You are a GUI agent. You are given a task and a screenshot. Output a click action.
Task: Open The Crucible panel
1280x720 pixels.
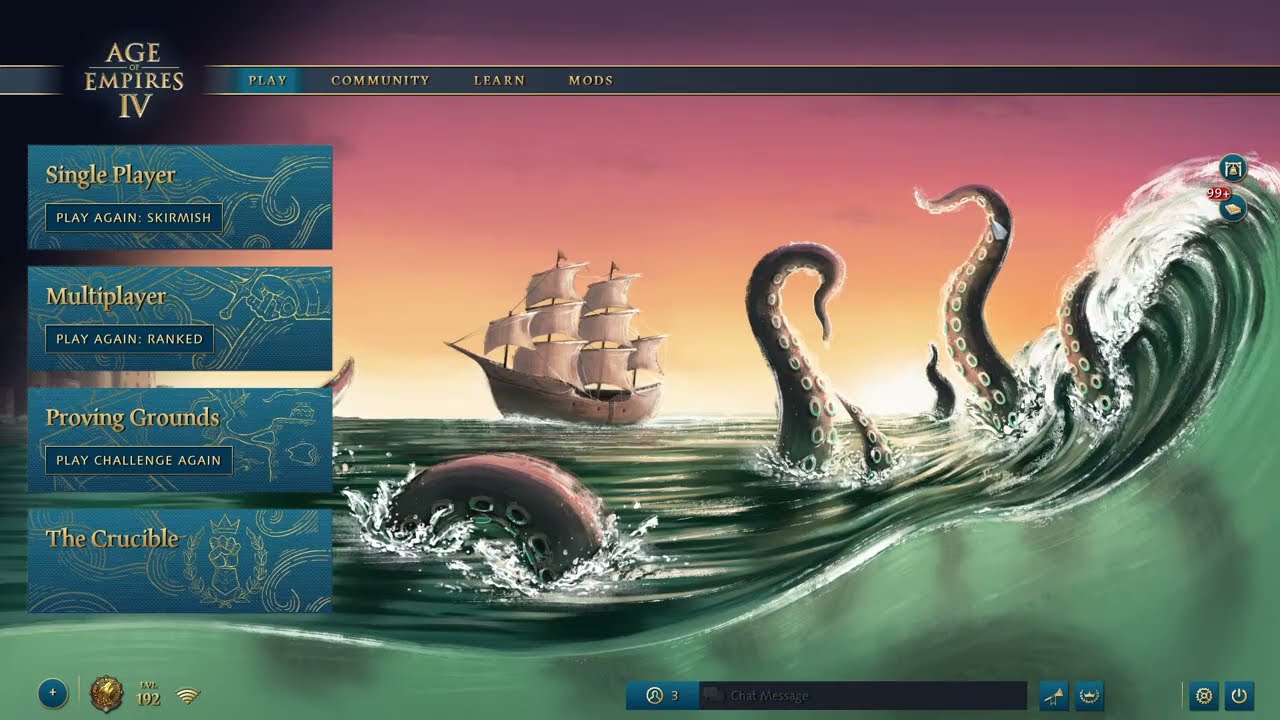point(180,561)
